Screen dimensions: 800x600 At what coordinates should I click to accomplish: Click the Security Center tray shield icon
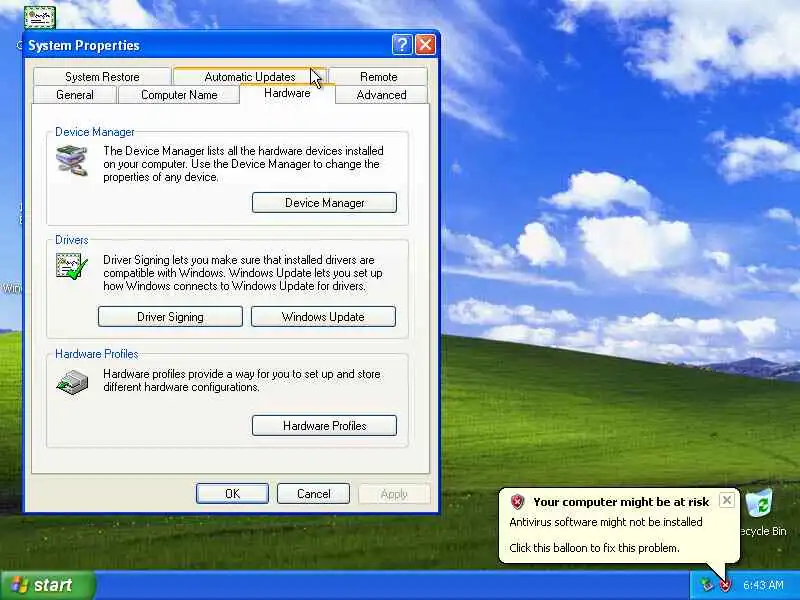click(726, 585)
